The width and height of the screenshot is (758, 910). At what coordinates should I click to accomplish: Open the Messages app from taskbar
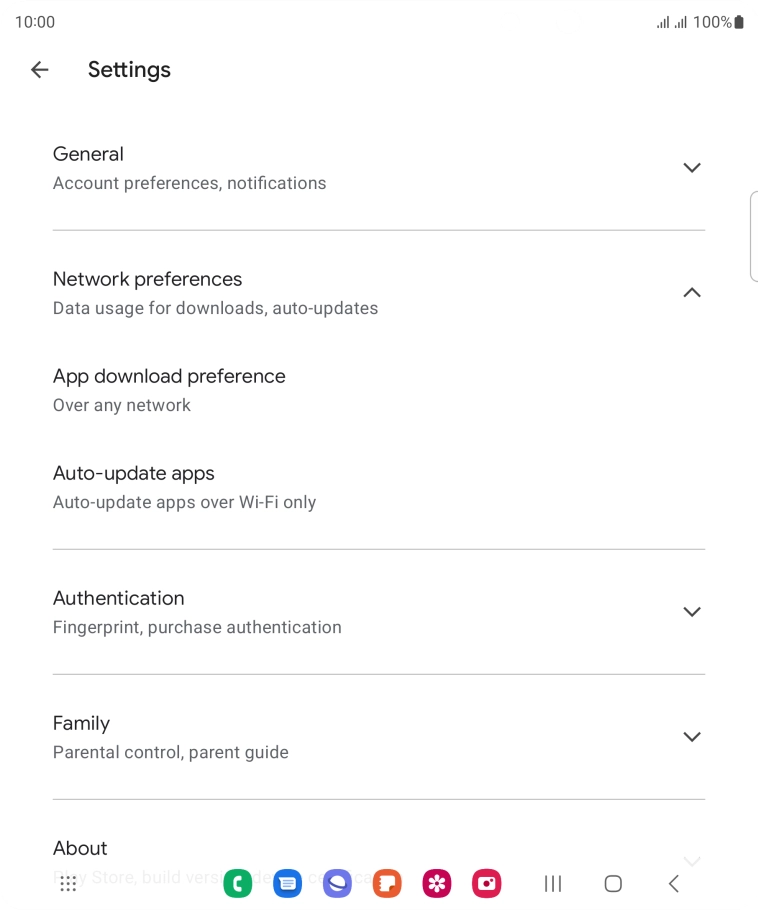[287, 883]
